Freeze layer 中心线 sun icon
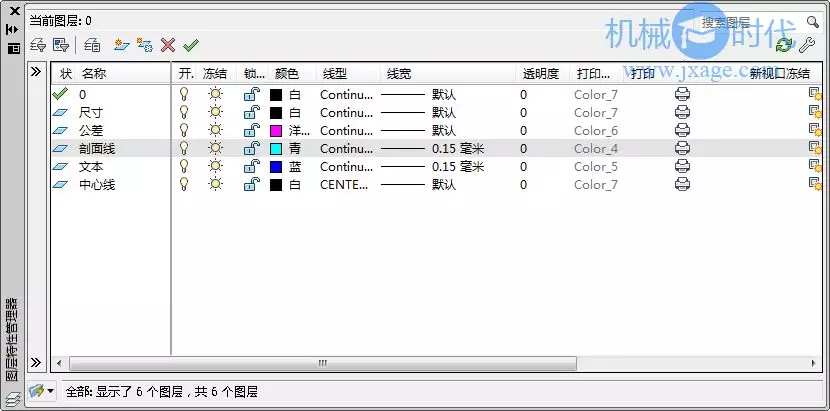 pyautogui.click(x=215, y=185)
